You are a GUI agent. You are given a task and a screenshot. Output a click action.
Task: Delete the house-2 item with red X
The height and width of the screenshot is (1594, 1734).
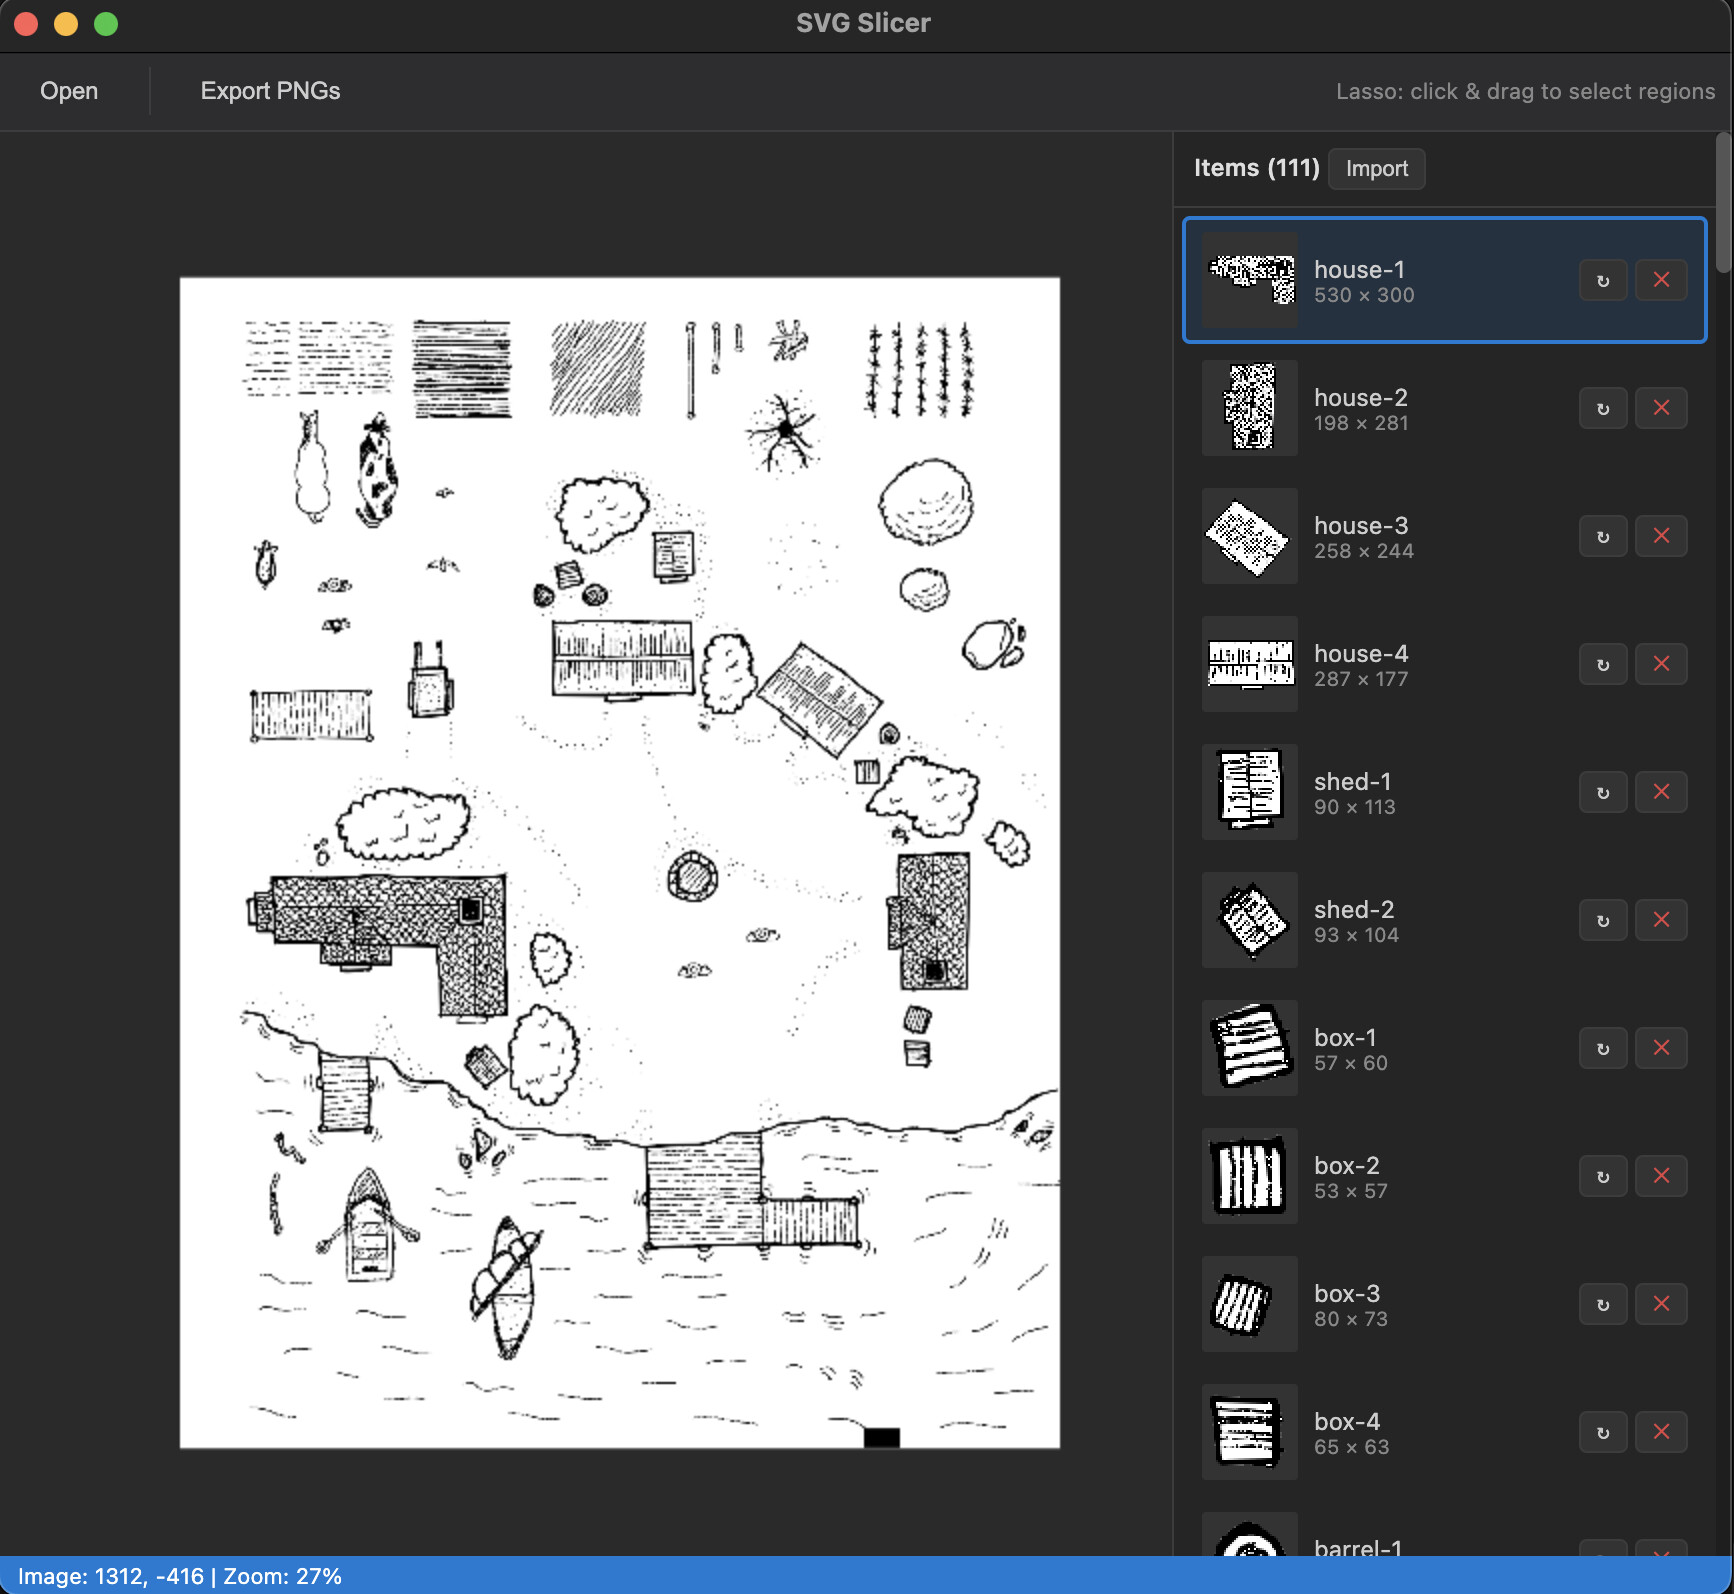click(x=1661, y=408)
